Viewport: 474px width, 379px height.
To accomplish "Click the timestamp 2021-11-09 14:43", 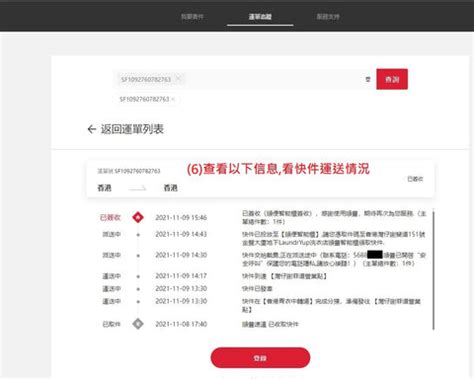I will 181,234.
